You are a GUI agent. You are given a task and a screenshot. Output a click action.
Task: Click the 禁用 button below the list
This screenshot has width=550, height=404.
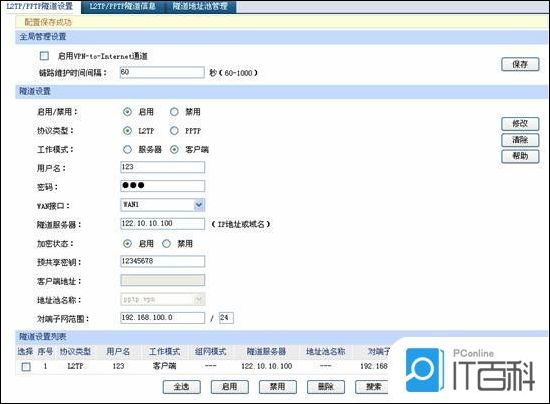pyautogui.click(x=278, y=387)
